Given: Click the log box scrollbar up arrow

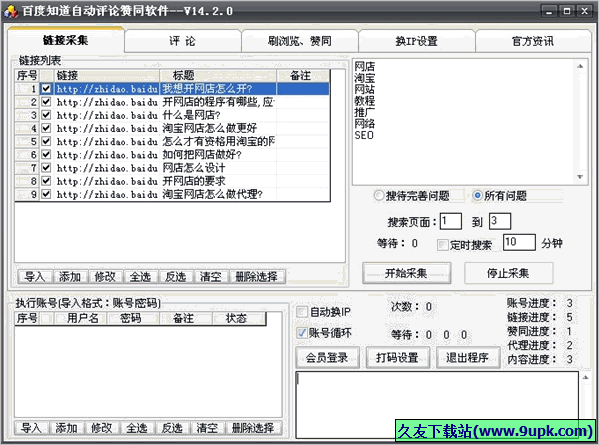Looking at the screenshot, I should [x=586, y=377].
